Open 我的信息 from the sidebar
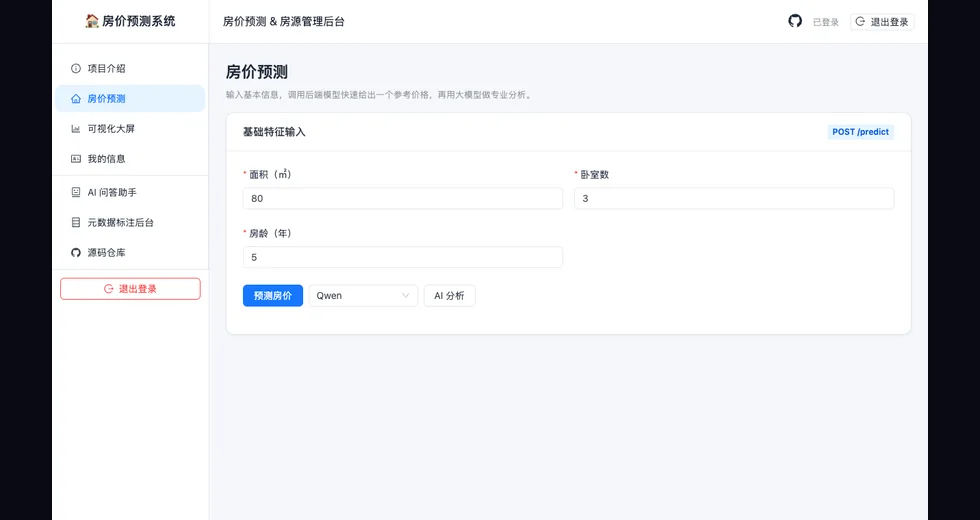 tap(130, 159)
